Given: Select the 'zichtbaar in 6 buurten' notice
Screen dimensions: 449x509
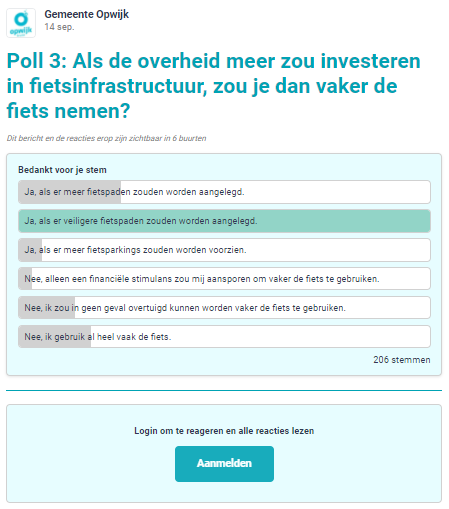Looking at the screenshot, I should [x=106, y=138].
